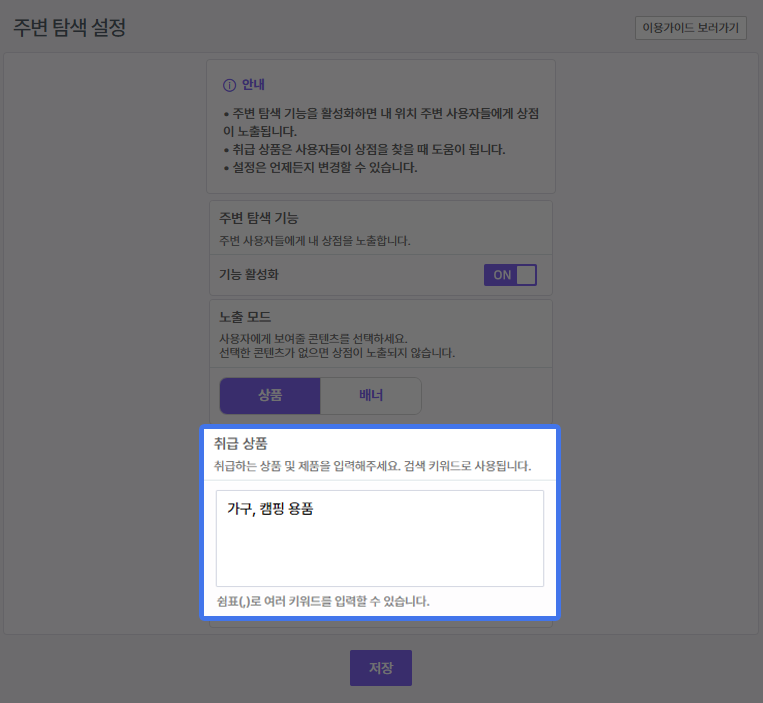
Task: Click the 노출 모드 section heading
Action: (x=245, y=317)
